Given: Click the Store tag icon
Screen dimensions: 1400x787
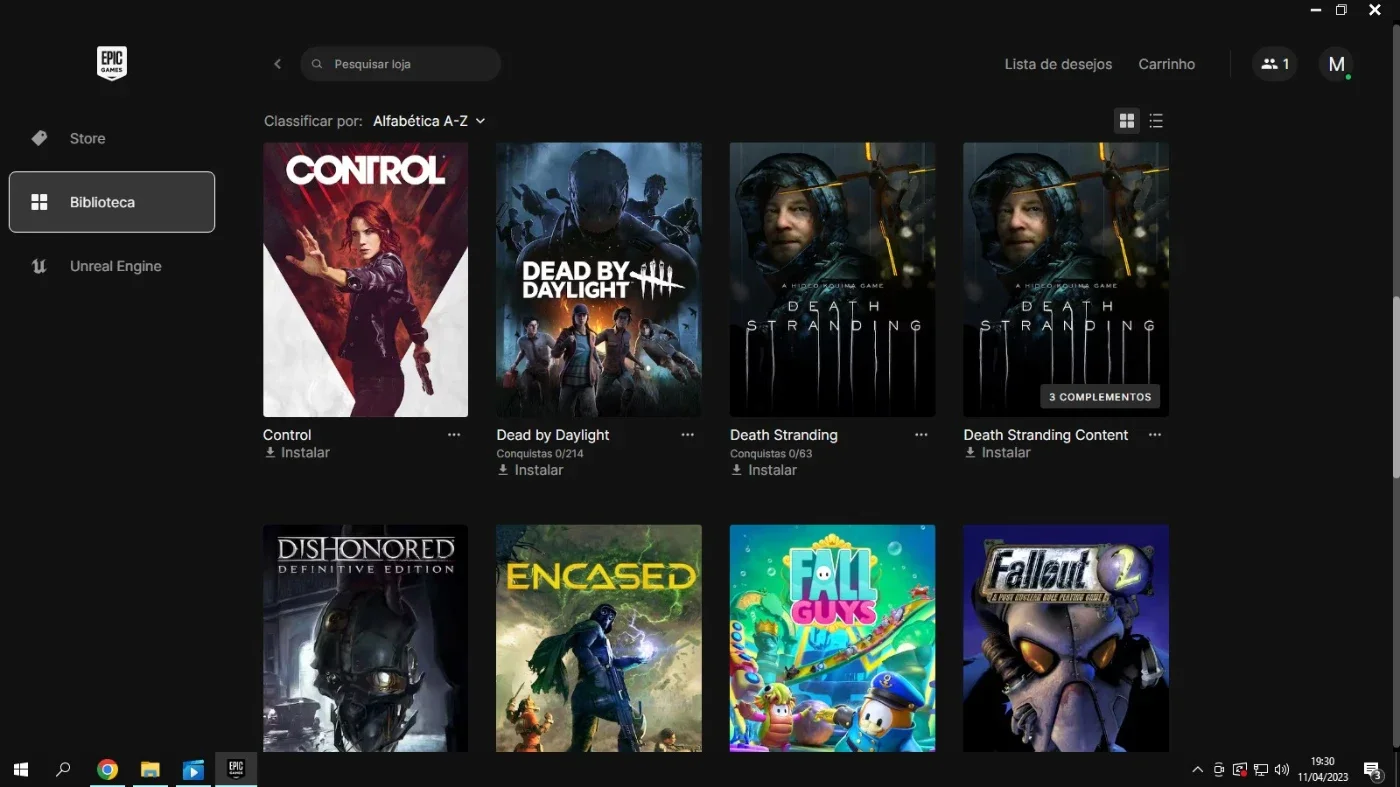Looking at the screenshot, I should (39, 138).
